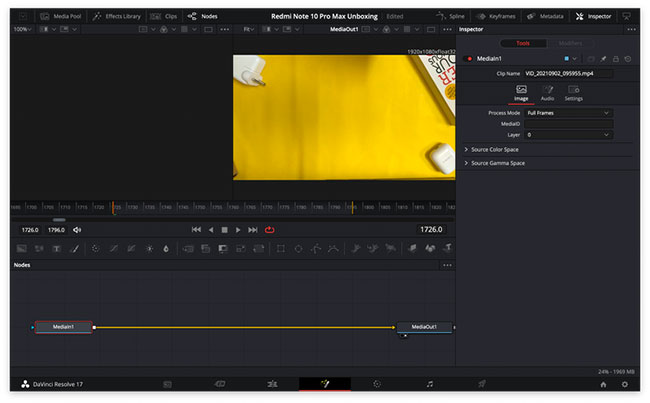Switch to the Audio tab in Inspector
The height and width of the screenshot is (403, 650).
(x=547, y=93)
